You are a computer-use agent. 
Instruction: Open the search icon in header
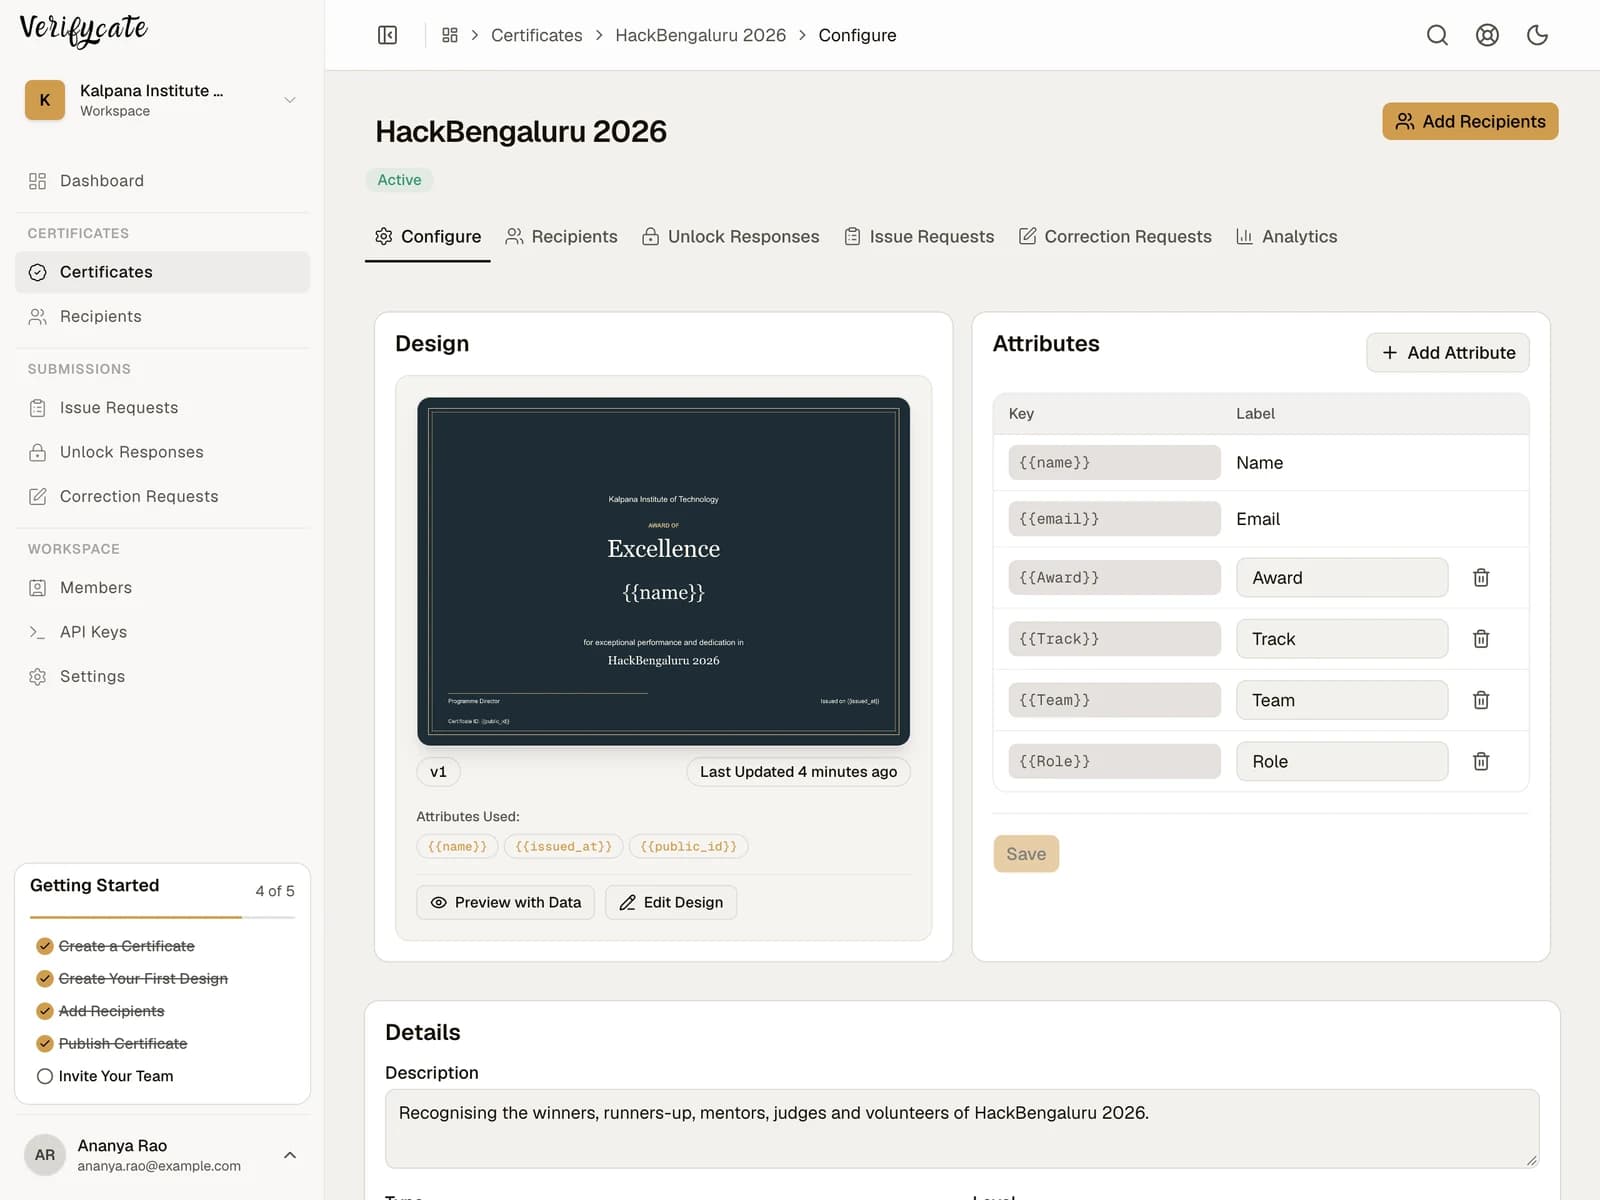pyautogui.click(x=1437, y=35)
